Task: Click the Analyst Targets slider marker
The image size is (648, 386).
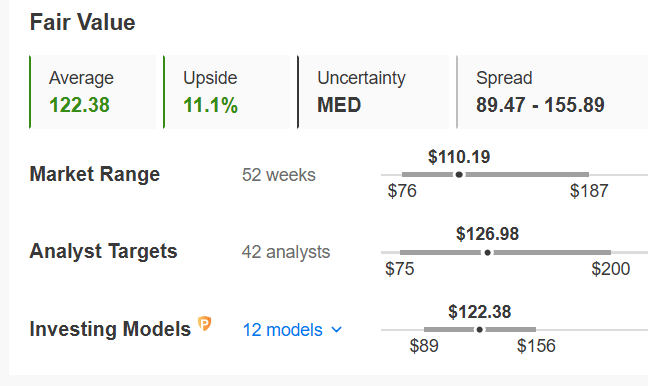Action: click(x=488, y=253)
